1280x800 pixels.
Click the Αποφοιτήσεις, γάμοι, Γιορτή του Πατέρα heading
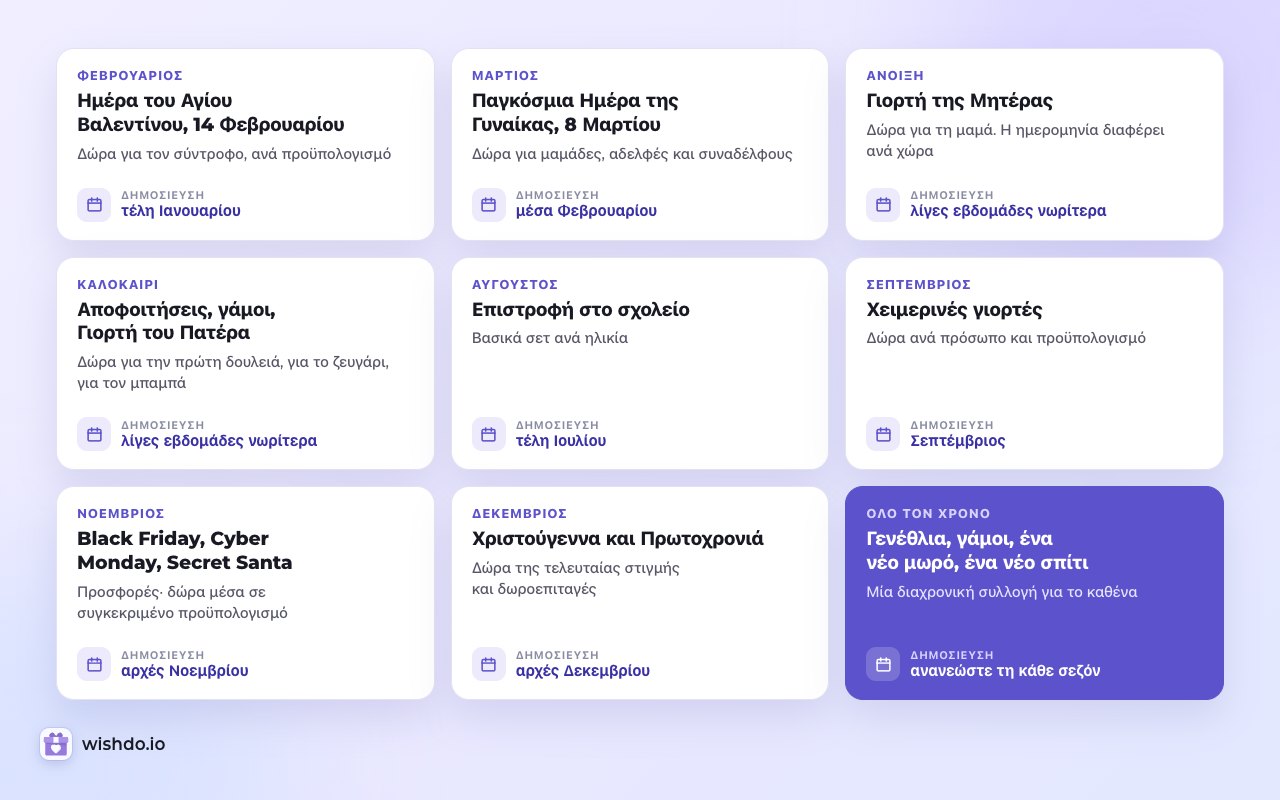coord(176,321)
